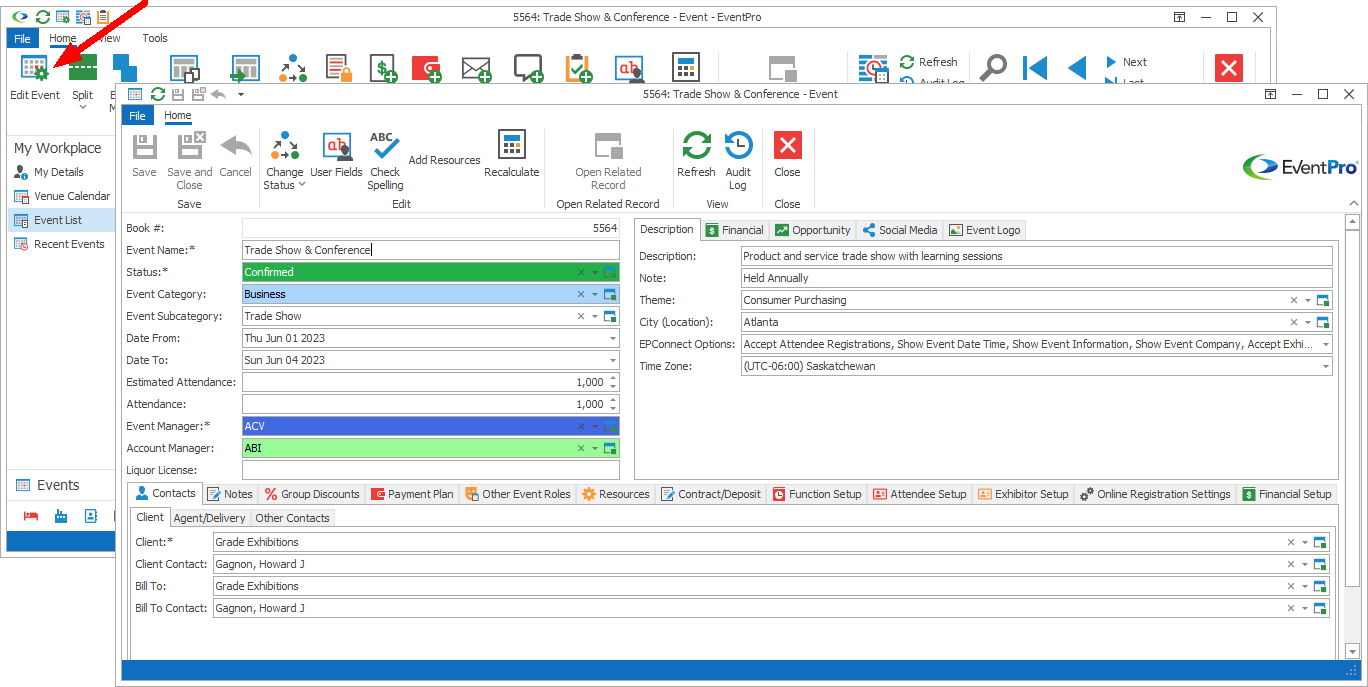Select Venue Calendar in My Workplace
Image resolution: width=1368 pixels, height=687 pixels.
(x=61, y=196)
